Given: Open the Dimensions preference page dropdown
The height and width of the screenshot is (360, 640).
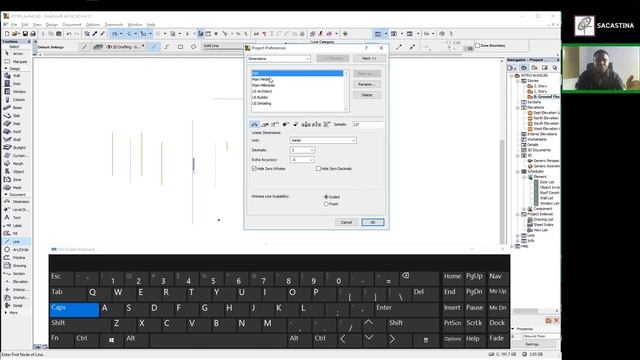Looking at the screenshot, I should coord(278,59).
